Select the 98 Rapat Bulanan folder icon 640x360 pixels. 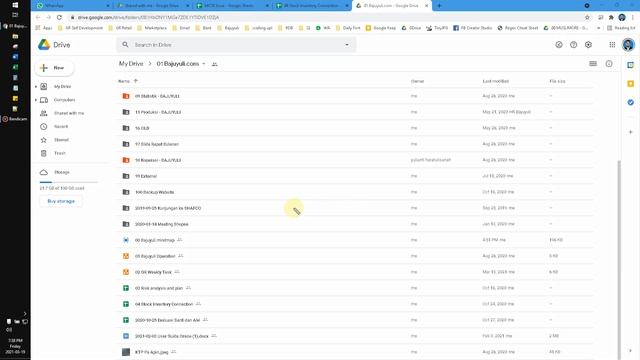coord(126,144)
